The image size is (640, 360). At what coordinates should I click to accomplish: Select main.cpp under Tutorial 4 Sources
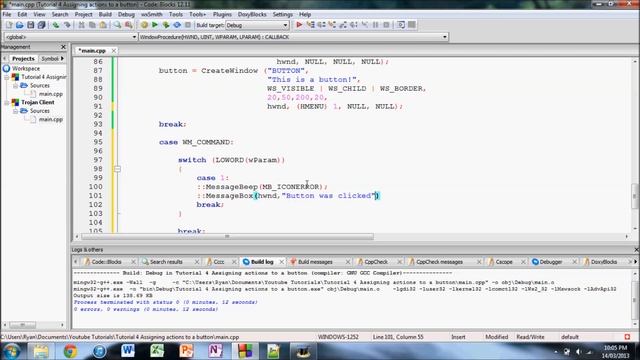(51, 94)
